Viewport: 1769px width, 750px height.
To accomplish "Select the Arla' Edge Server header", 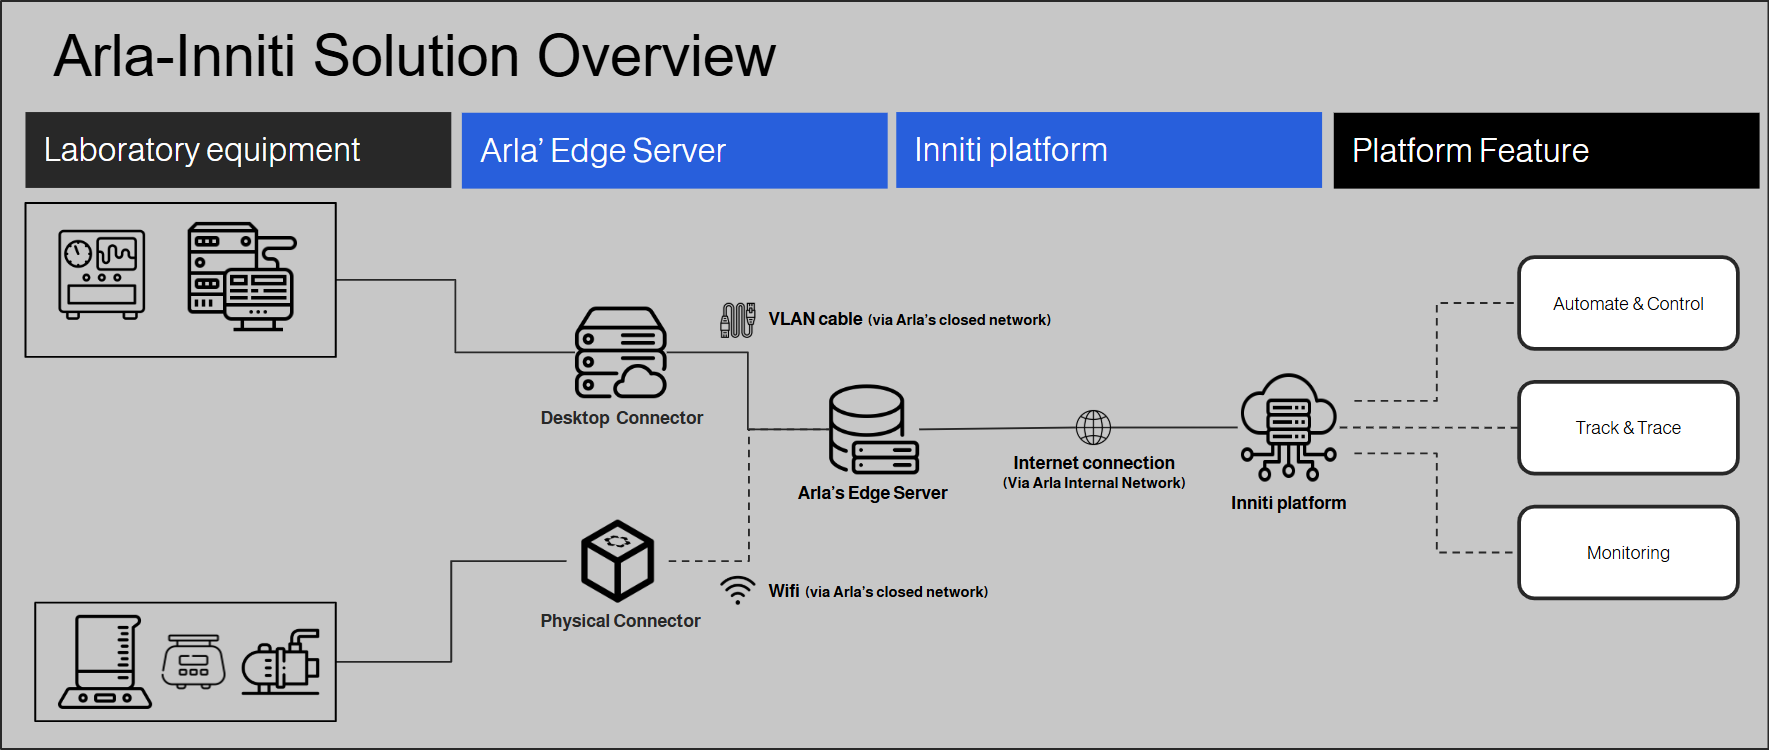I will pos(674,150).
